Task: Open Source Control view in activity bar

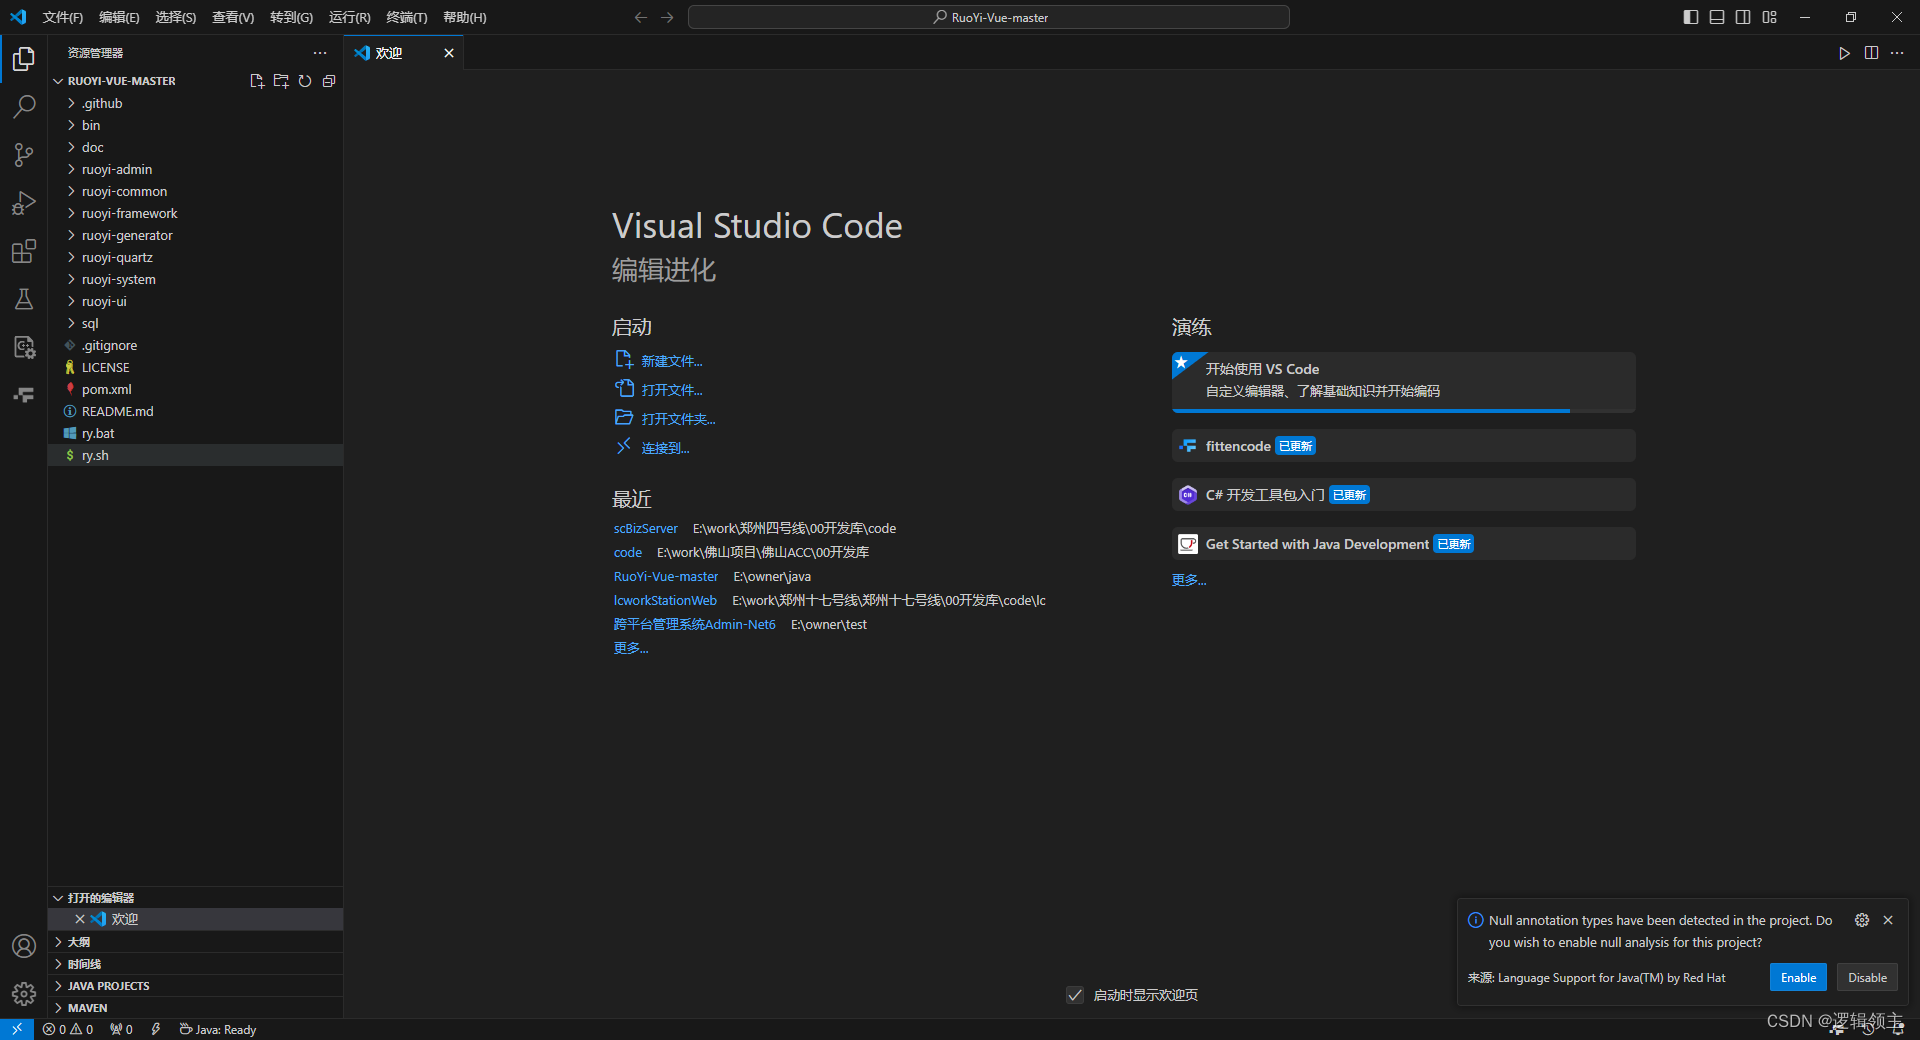Action: [x=24, y=155]
